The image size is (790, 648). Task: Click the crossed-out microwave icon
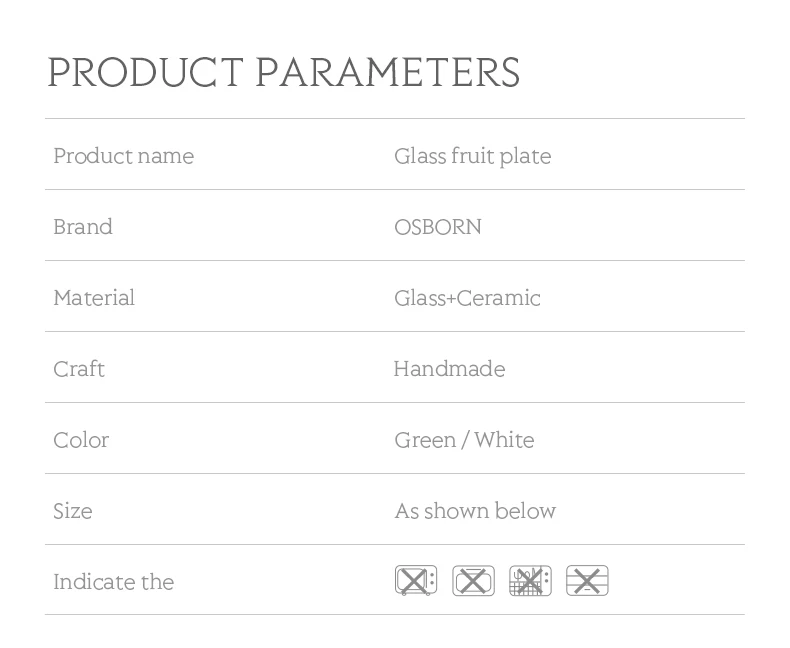pyautogui.click(x=416, y=580)
